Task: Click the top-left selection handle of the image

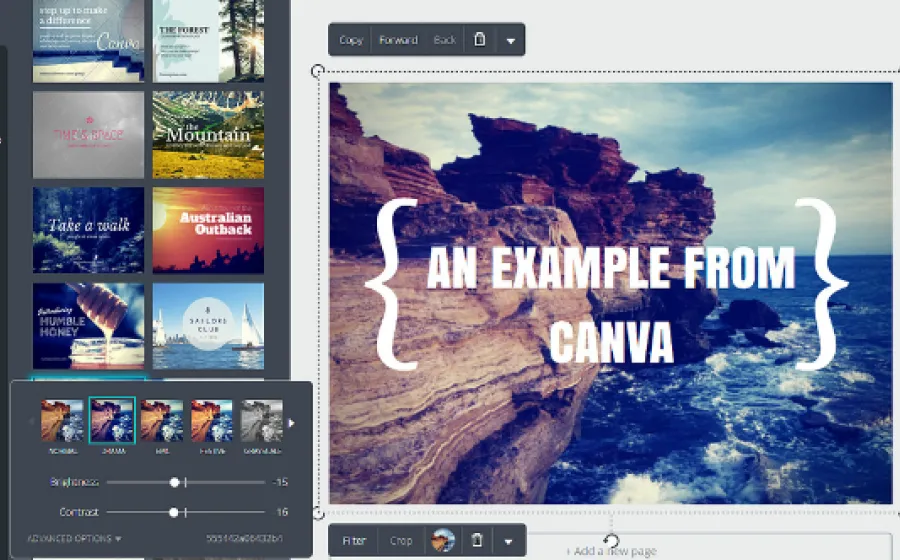Action: click(x=317, y=71)
